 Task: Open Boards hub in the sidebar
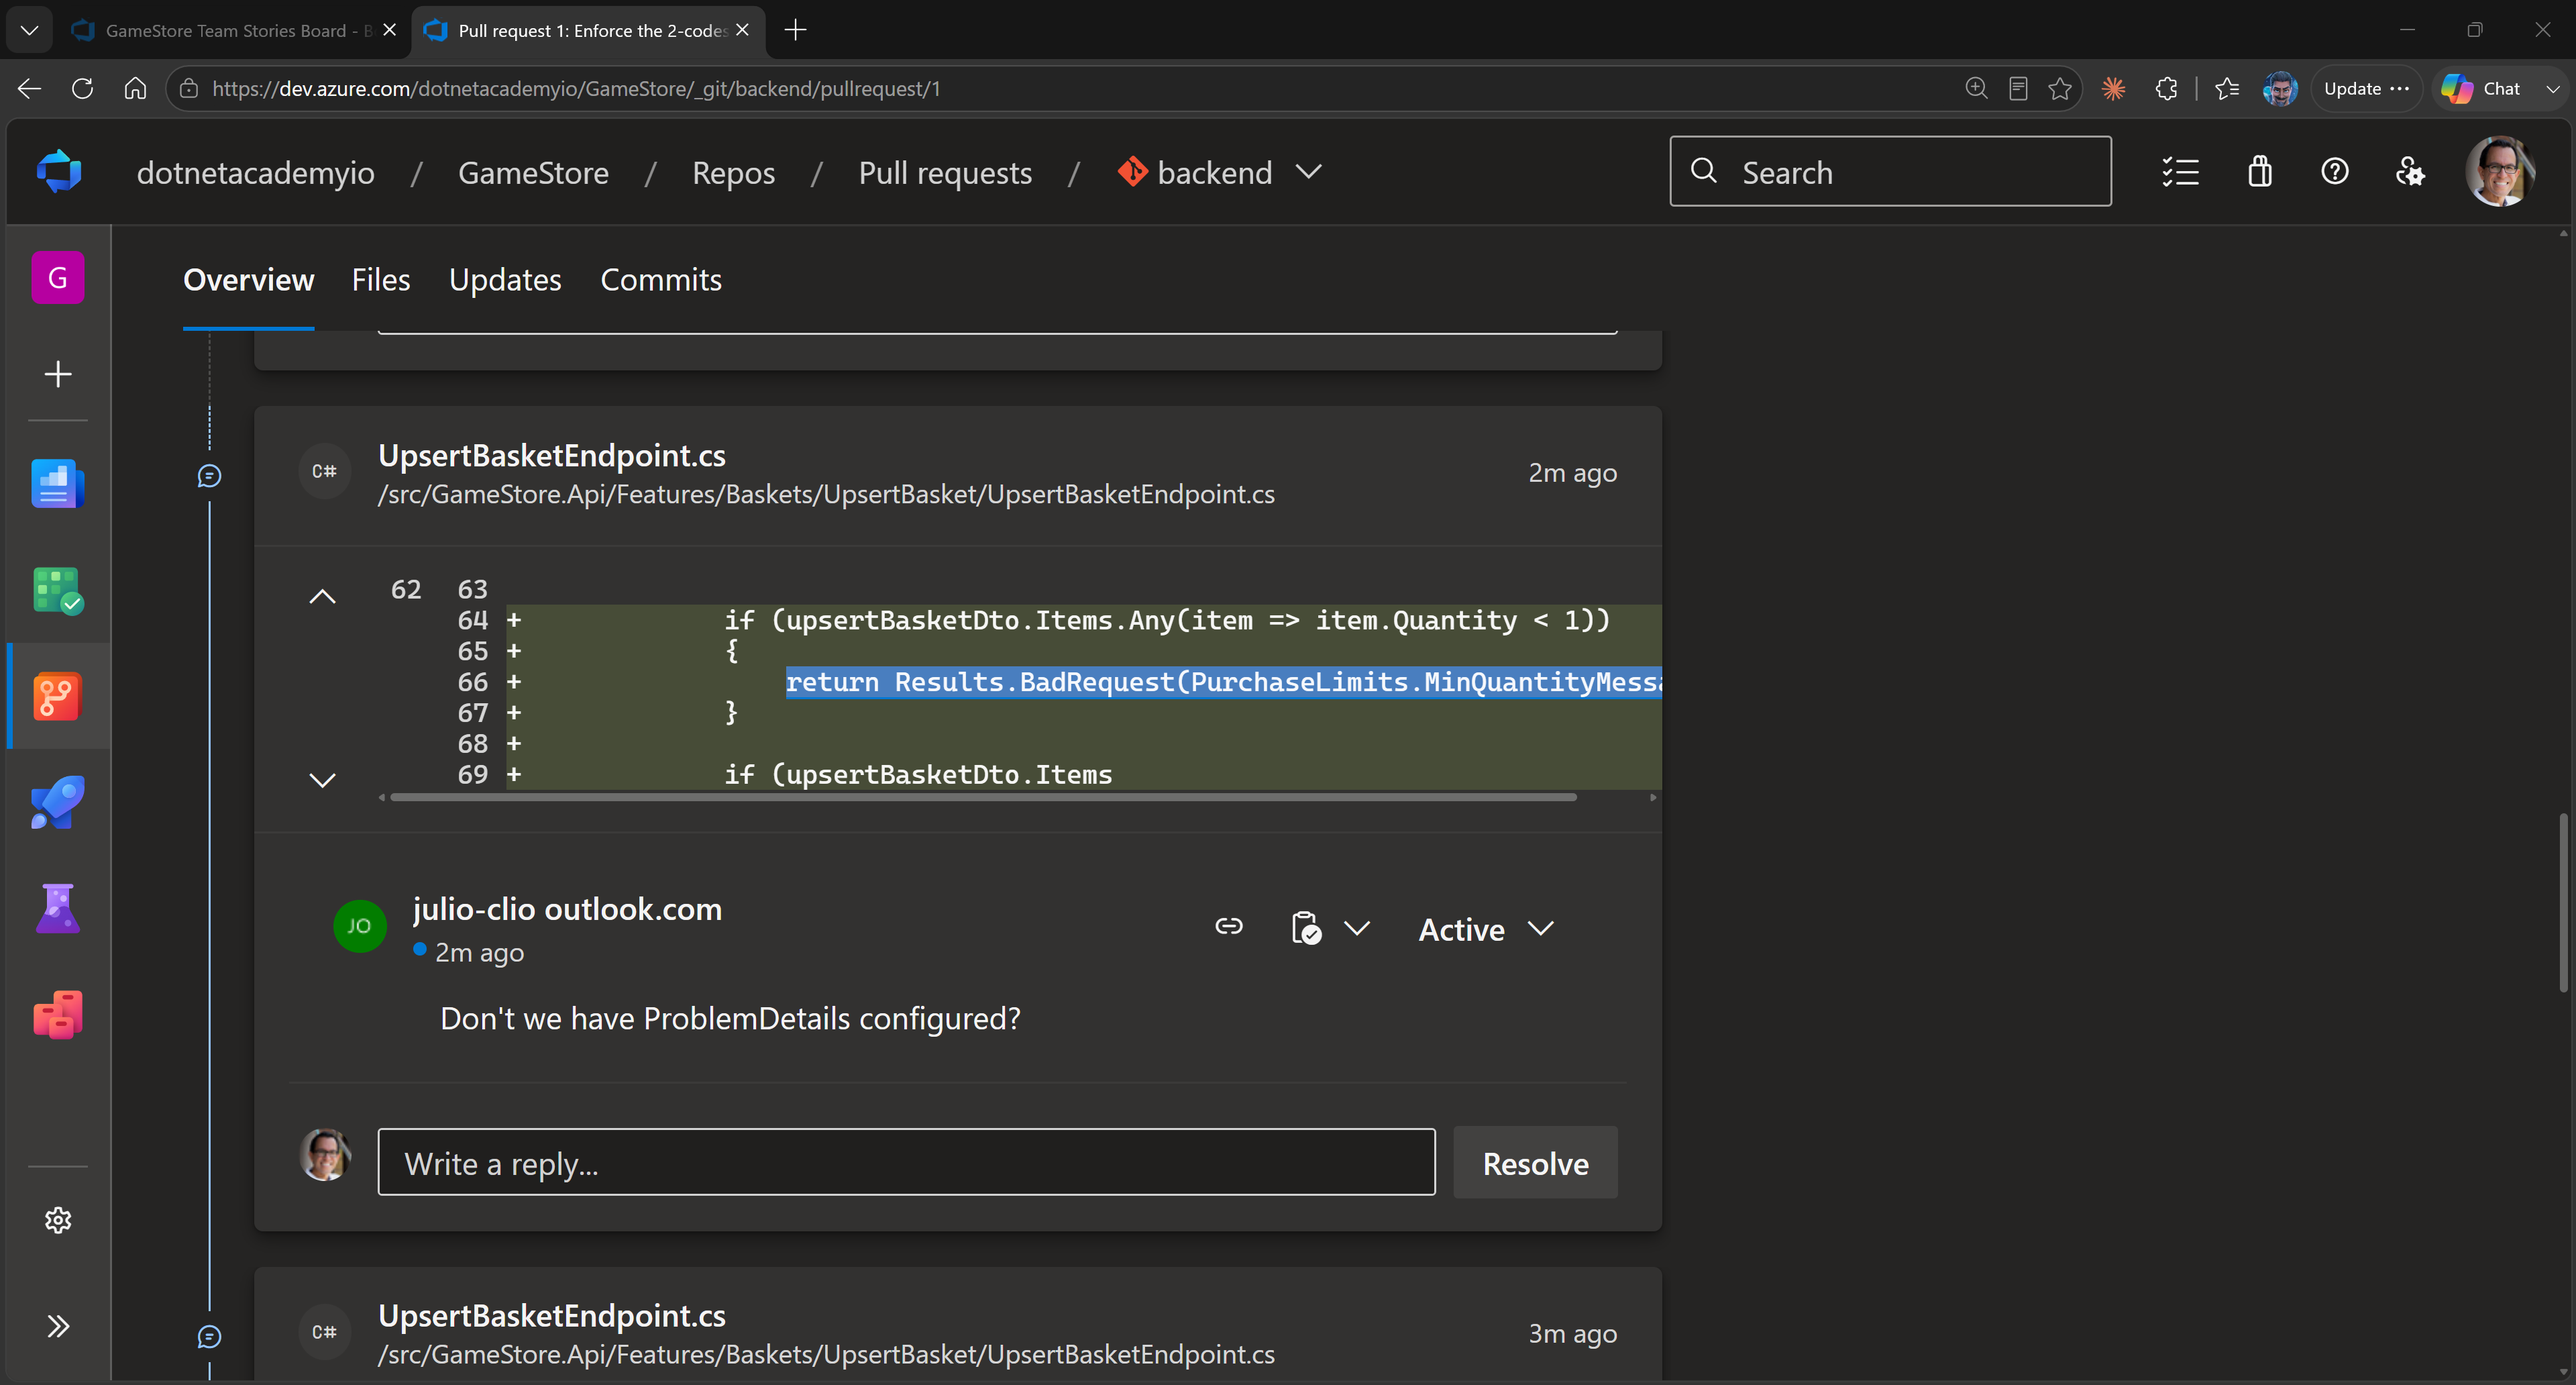click(58, 590)
